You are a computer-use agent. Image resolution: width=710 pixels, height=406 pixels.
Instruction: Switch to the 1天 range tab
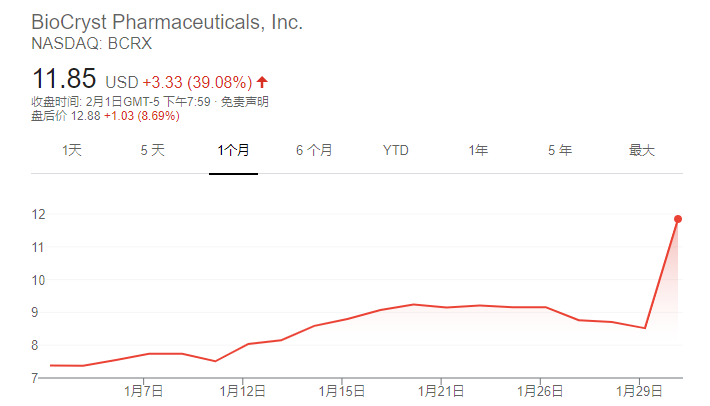[72, 150]
